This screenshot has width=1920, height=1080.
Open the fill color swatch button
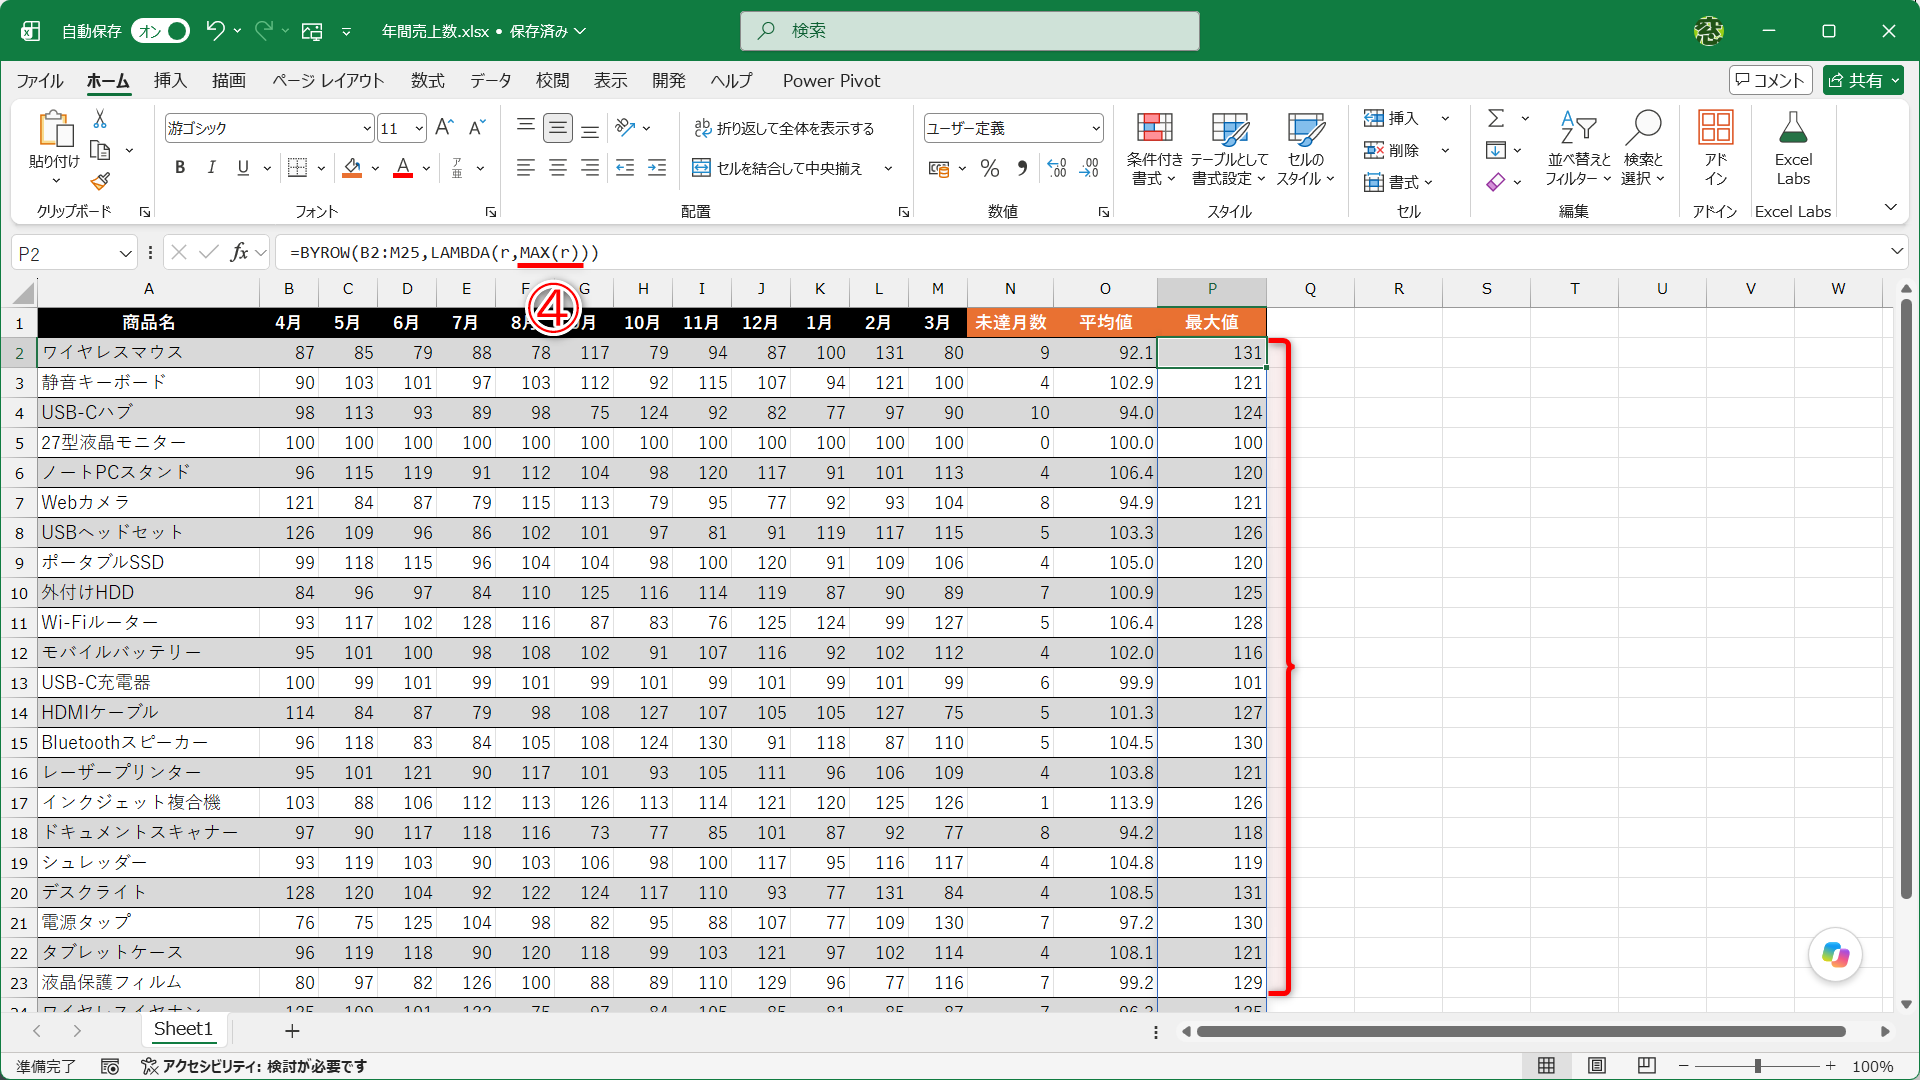point(352,168)
